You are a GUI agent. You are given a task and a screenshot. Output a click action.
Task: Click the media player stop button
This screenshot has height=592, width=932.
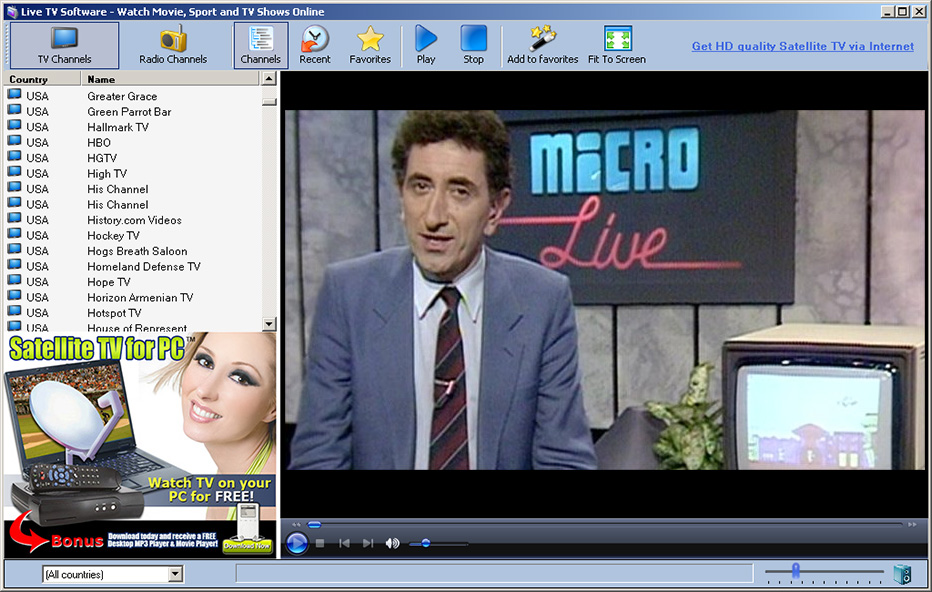[x=320, y=543]
